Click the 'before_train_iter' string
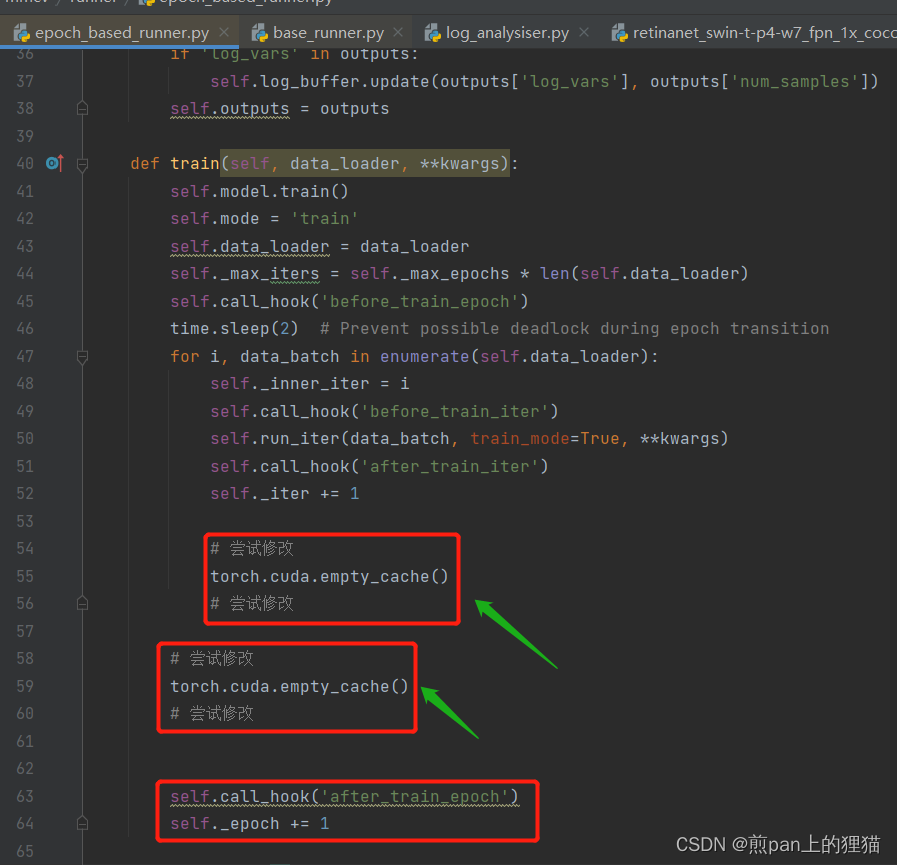 [454, 411]
